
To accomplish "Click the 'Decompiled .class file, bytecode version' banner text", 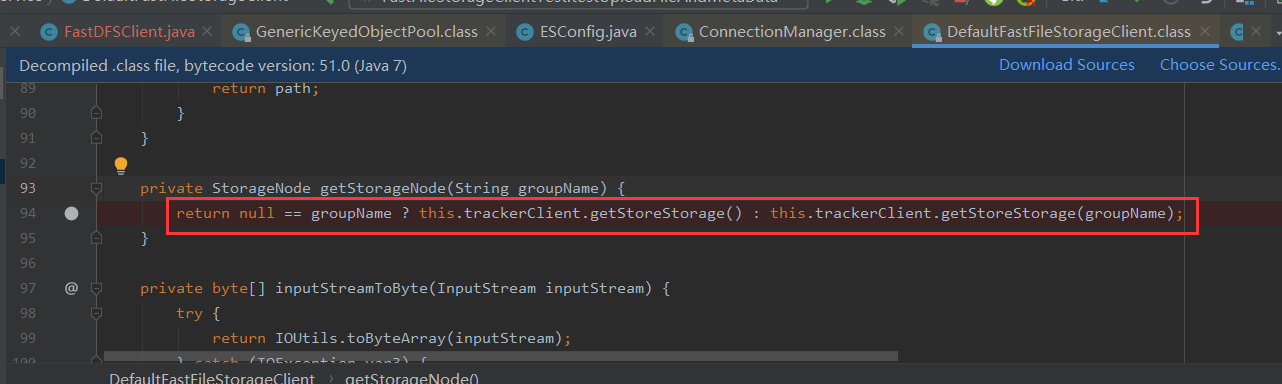I will [x=212, y=65].
